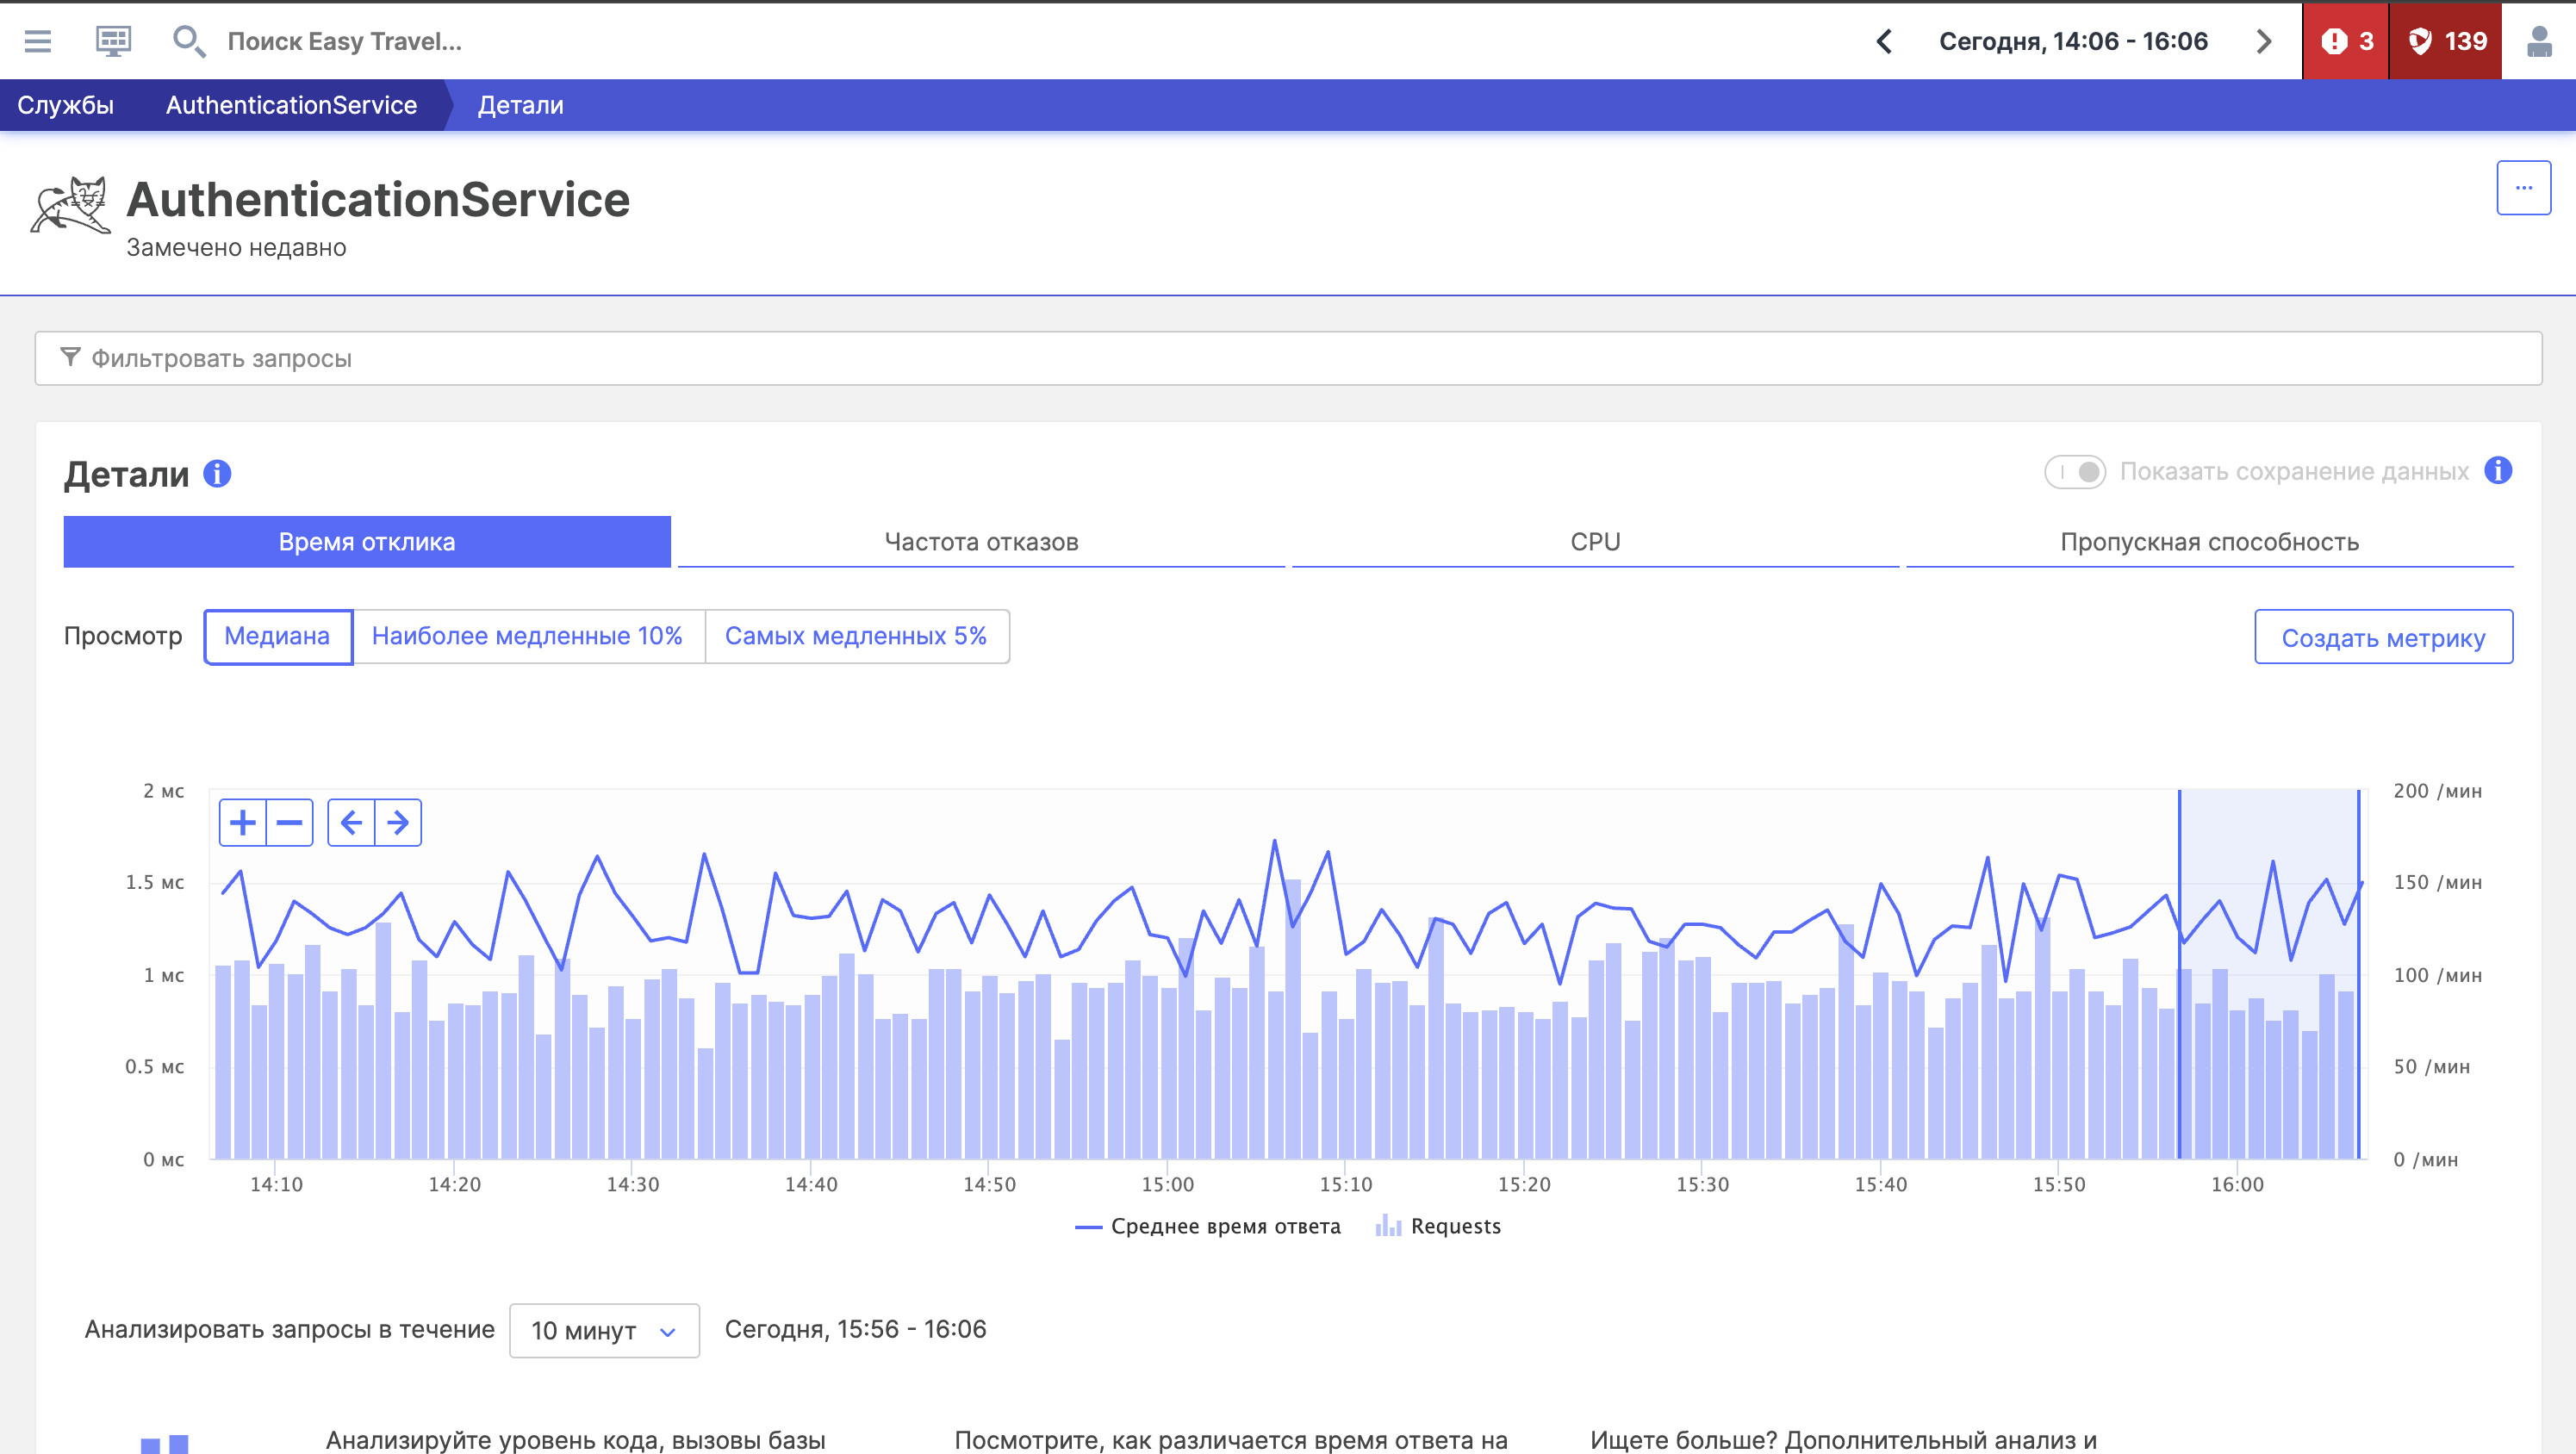Select Самых медленных 5% view
Image resolution: width=2576 pixels, height=1454 pixels.
click(x=856, y=636)
